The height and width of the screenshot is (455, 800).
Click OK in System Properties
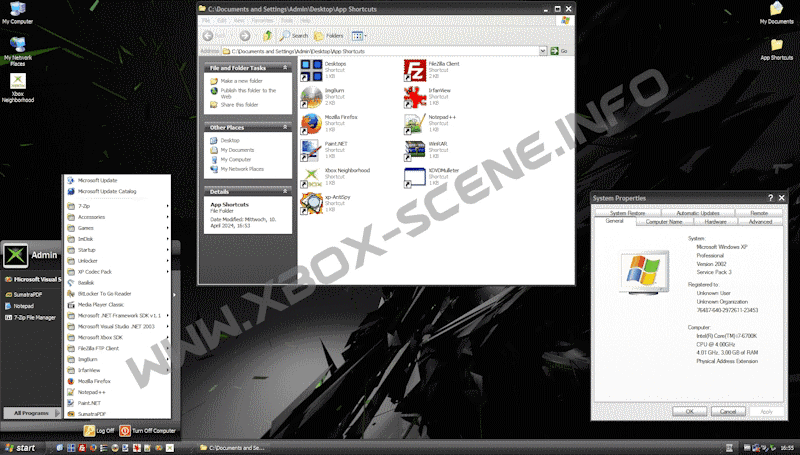(689, 411)
